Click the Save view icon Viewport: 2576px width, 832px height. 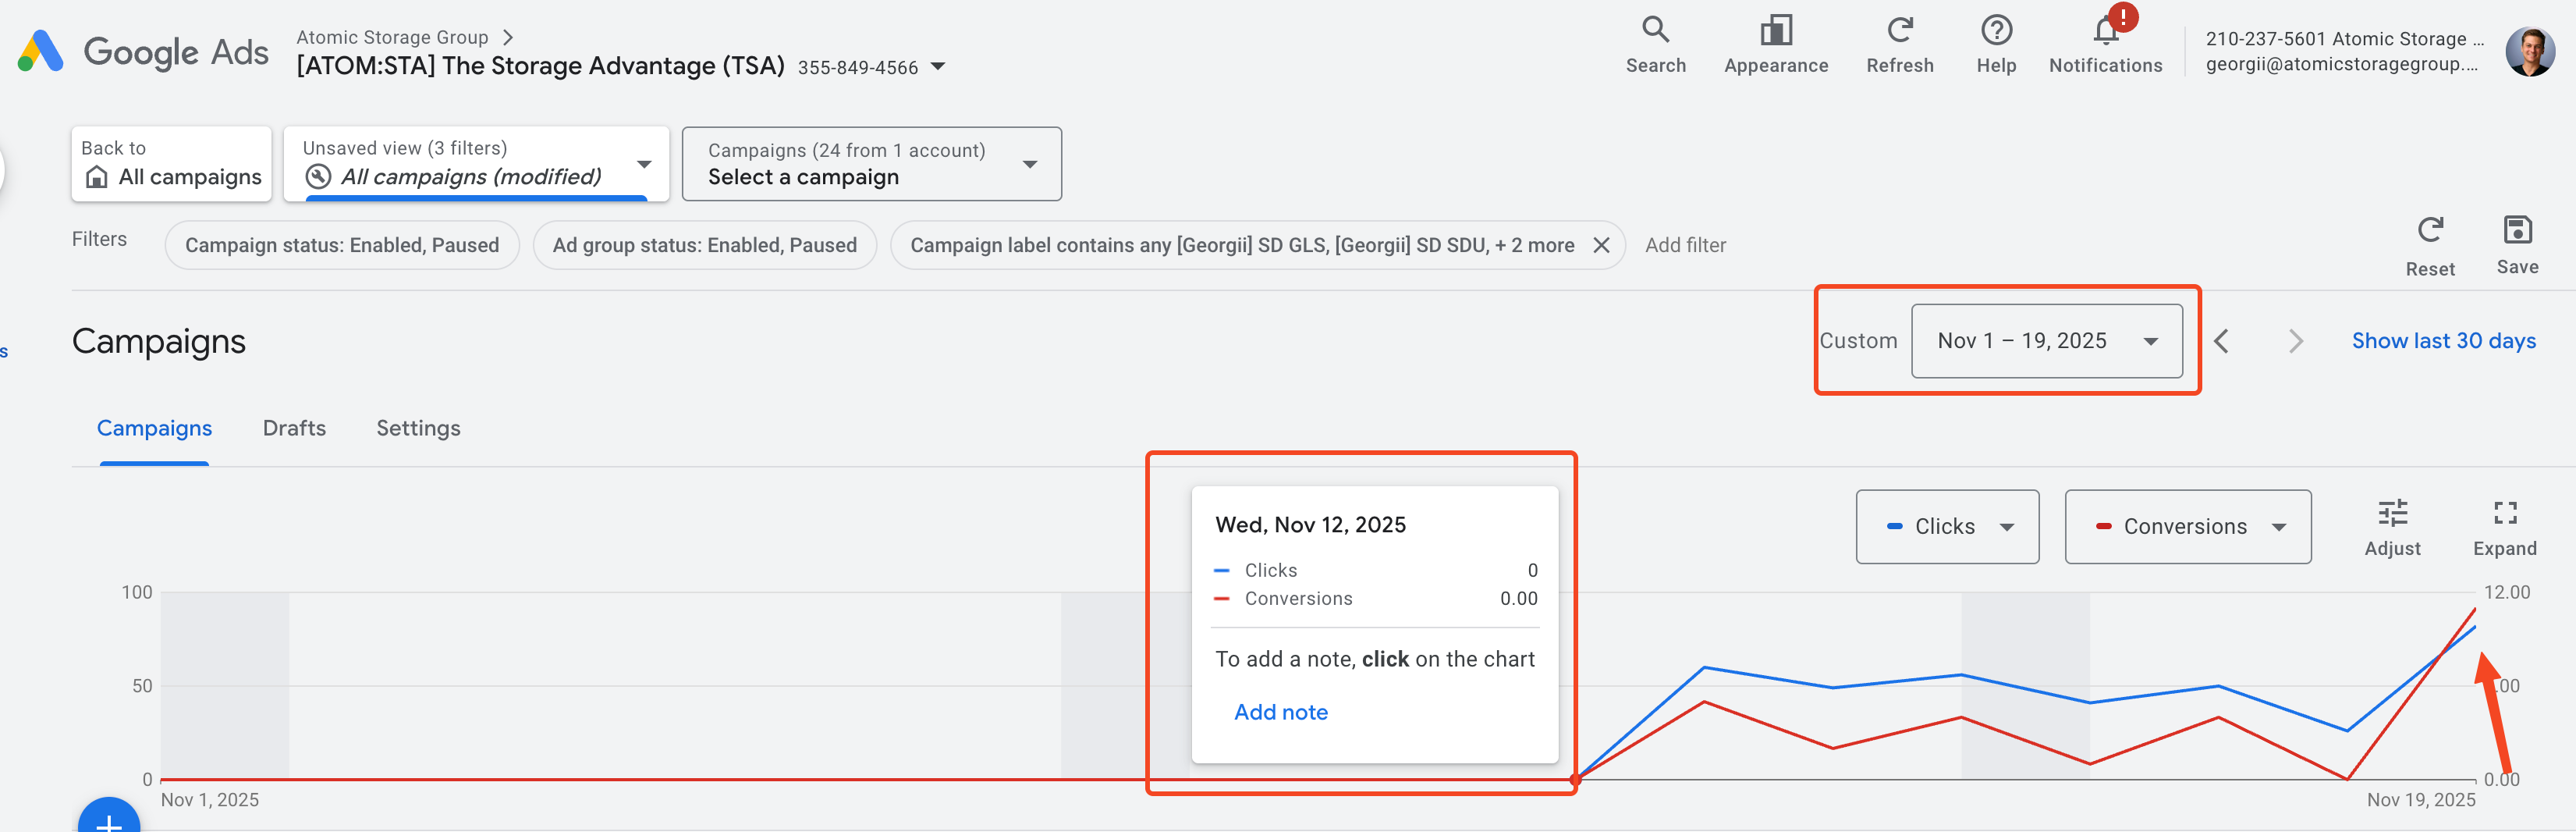pyautogui.click(x=2516, y=231)
